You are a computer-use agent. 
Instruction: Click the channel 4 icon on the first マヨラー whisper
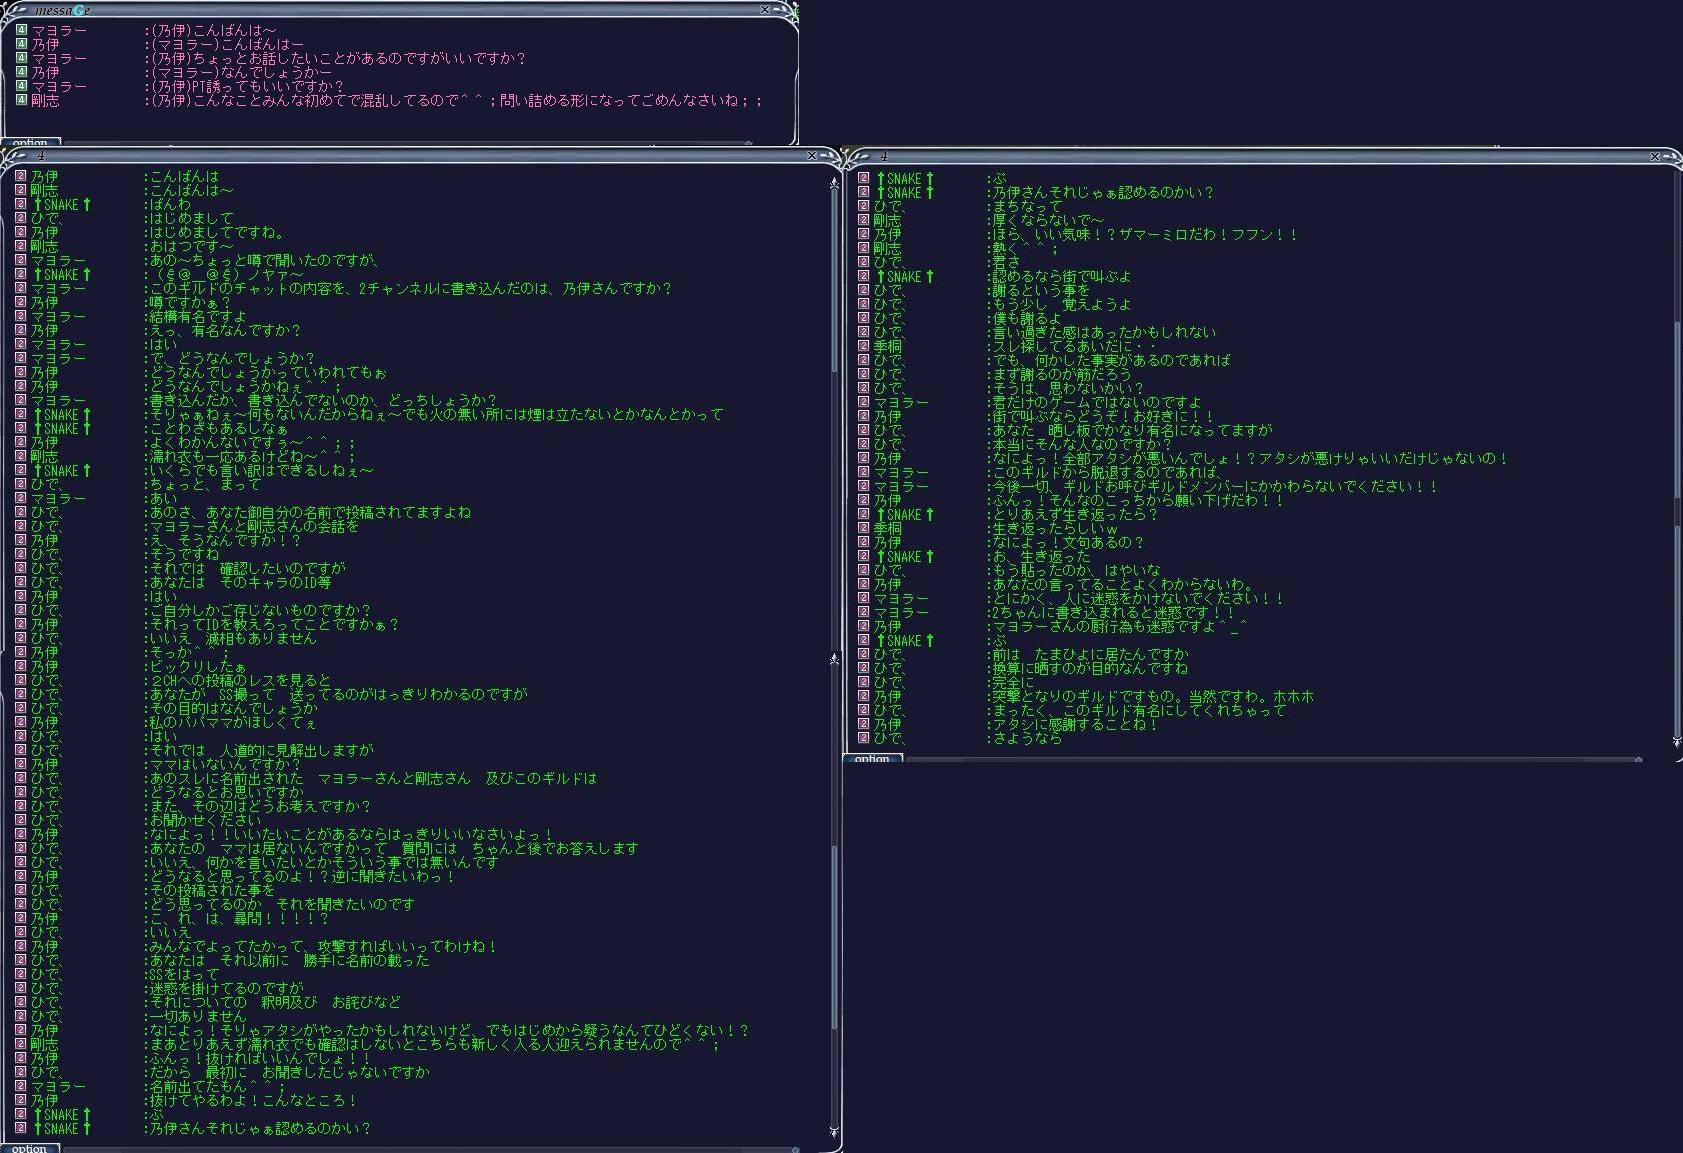tap(21, 30)
